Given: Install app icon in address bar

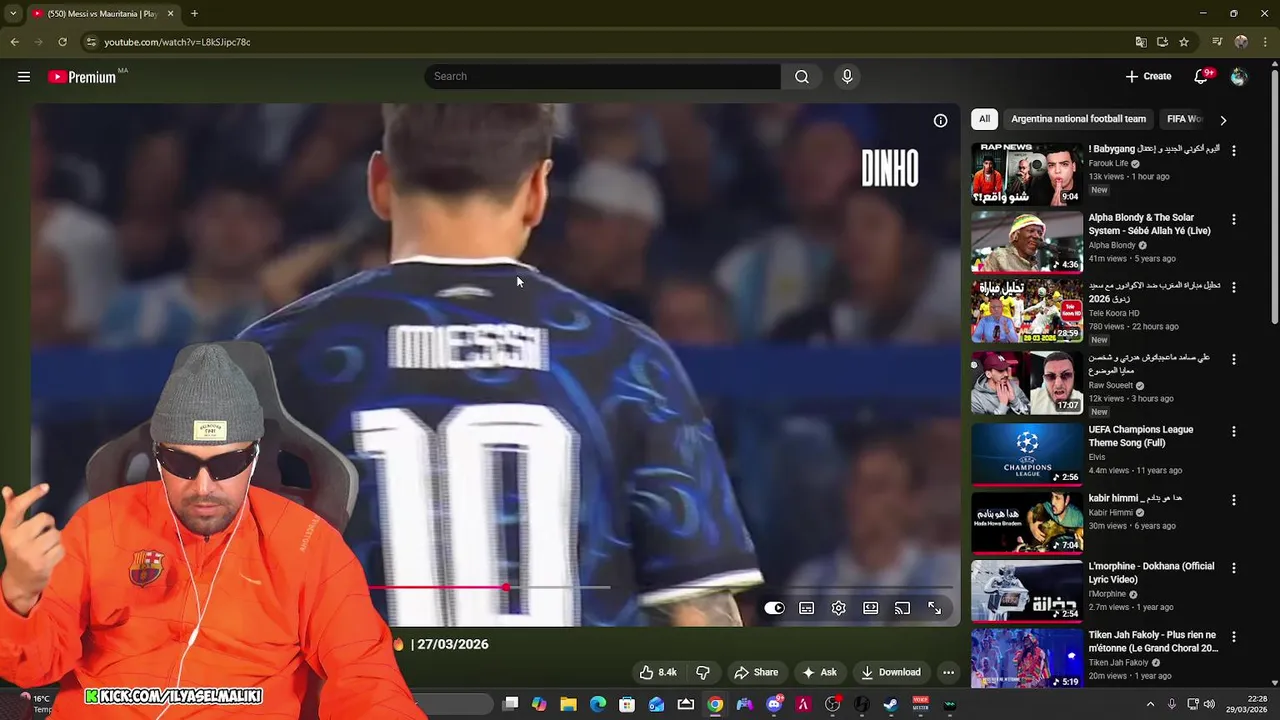Looking at the screenshot, I should [x=1162, y=42].
